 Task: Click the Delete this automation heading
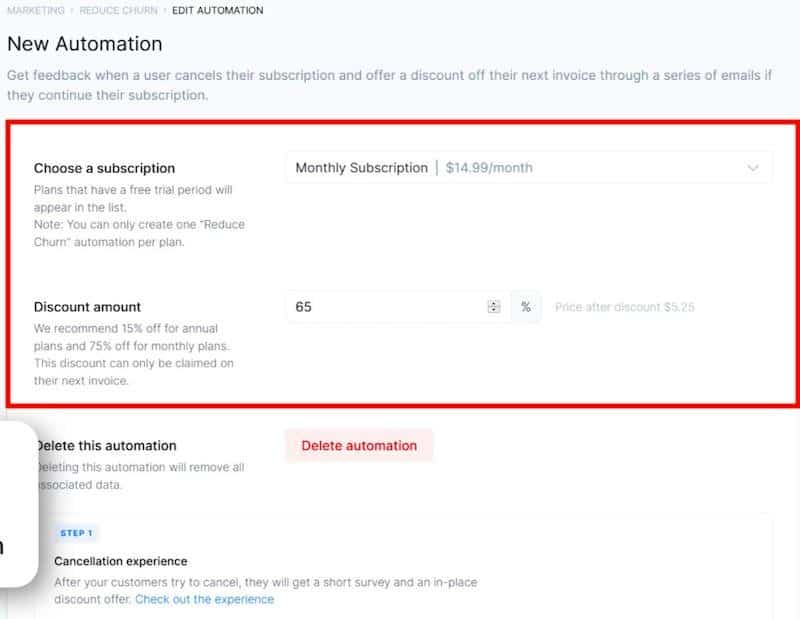tap(107, 445)
